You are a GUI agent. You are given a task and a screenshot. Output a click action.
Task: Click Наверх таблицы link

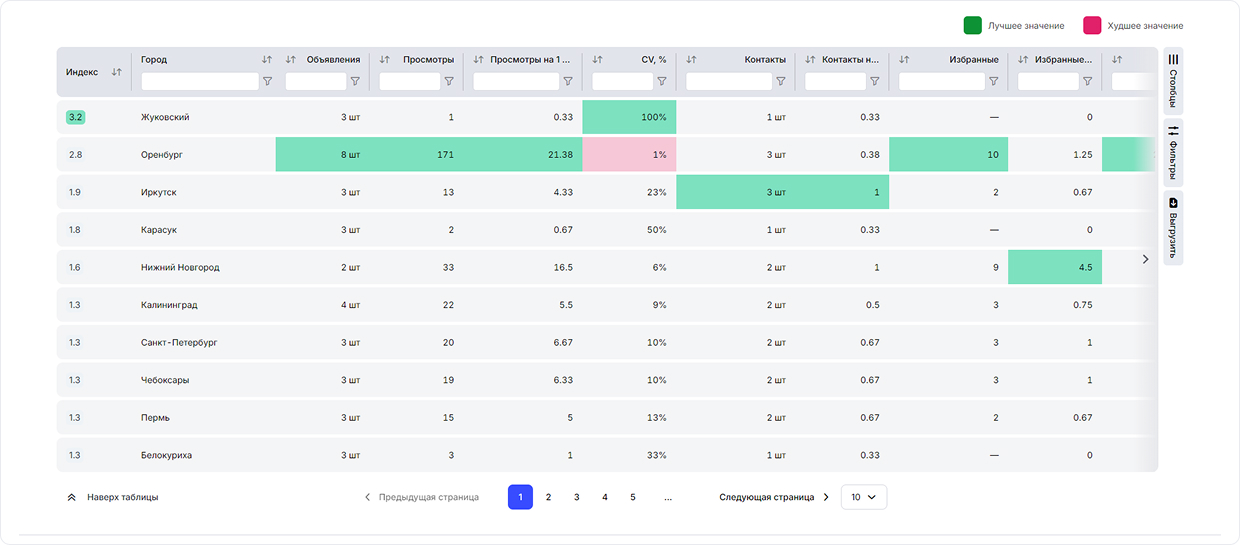[112, 497]
